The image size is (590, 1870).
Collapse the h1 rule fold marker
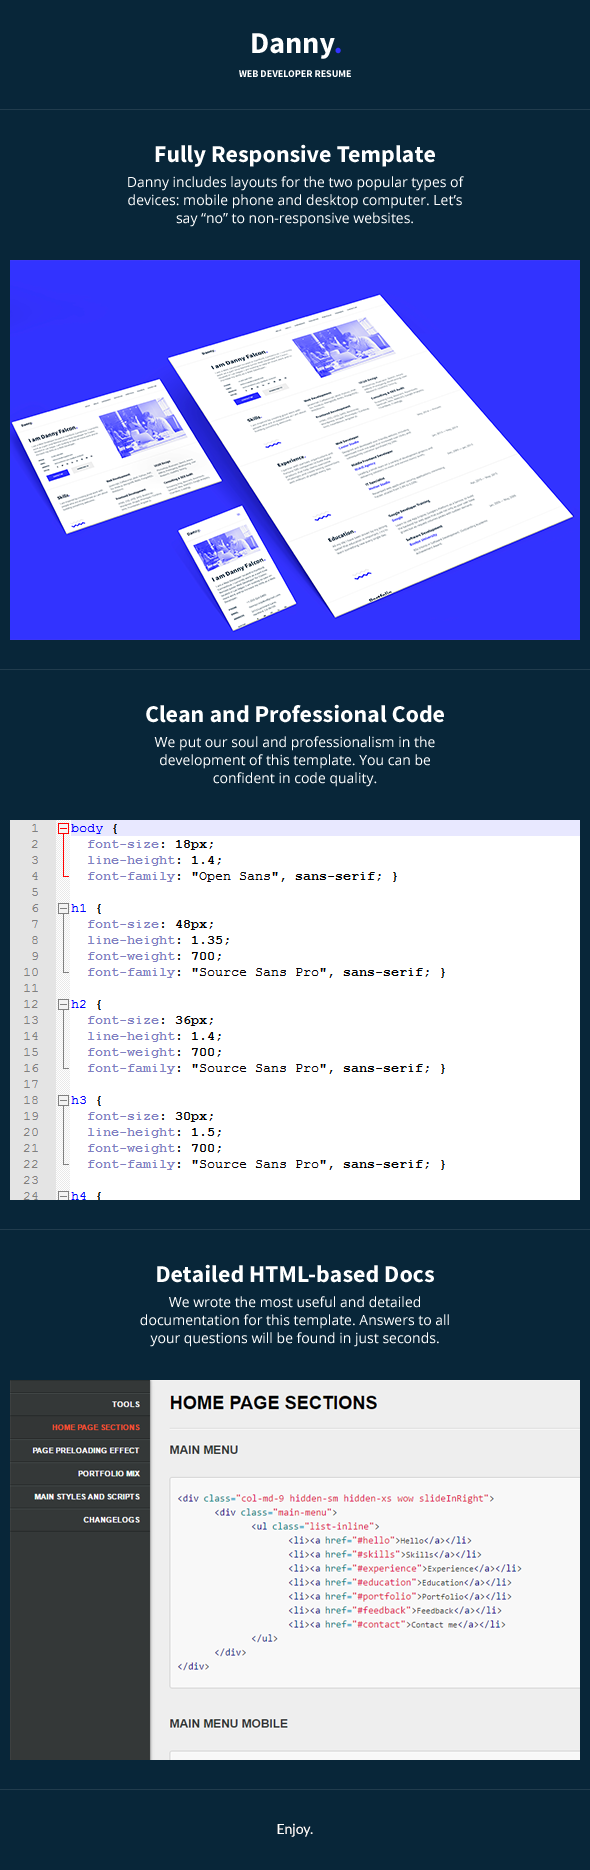pyautogui.click(x=63, y=908)
